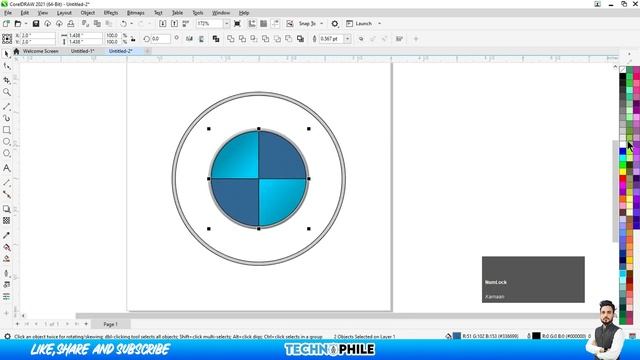640x360 pixels.
Task: Open status bar gear settings
Action: pyautogui.click(x=7, y=336)
